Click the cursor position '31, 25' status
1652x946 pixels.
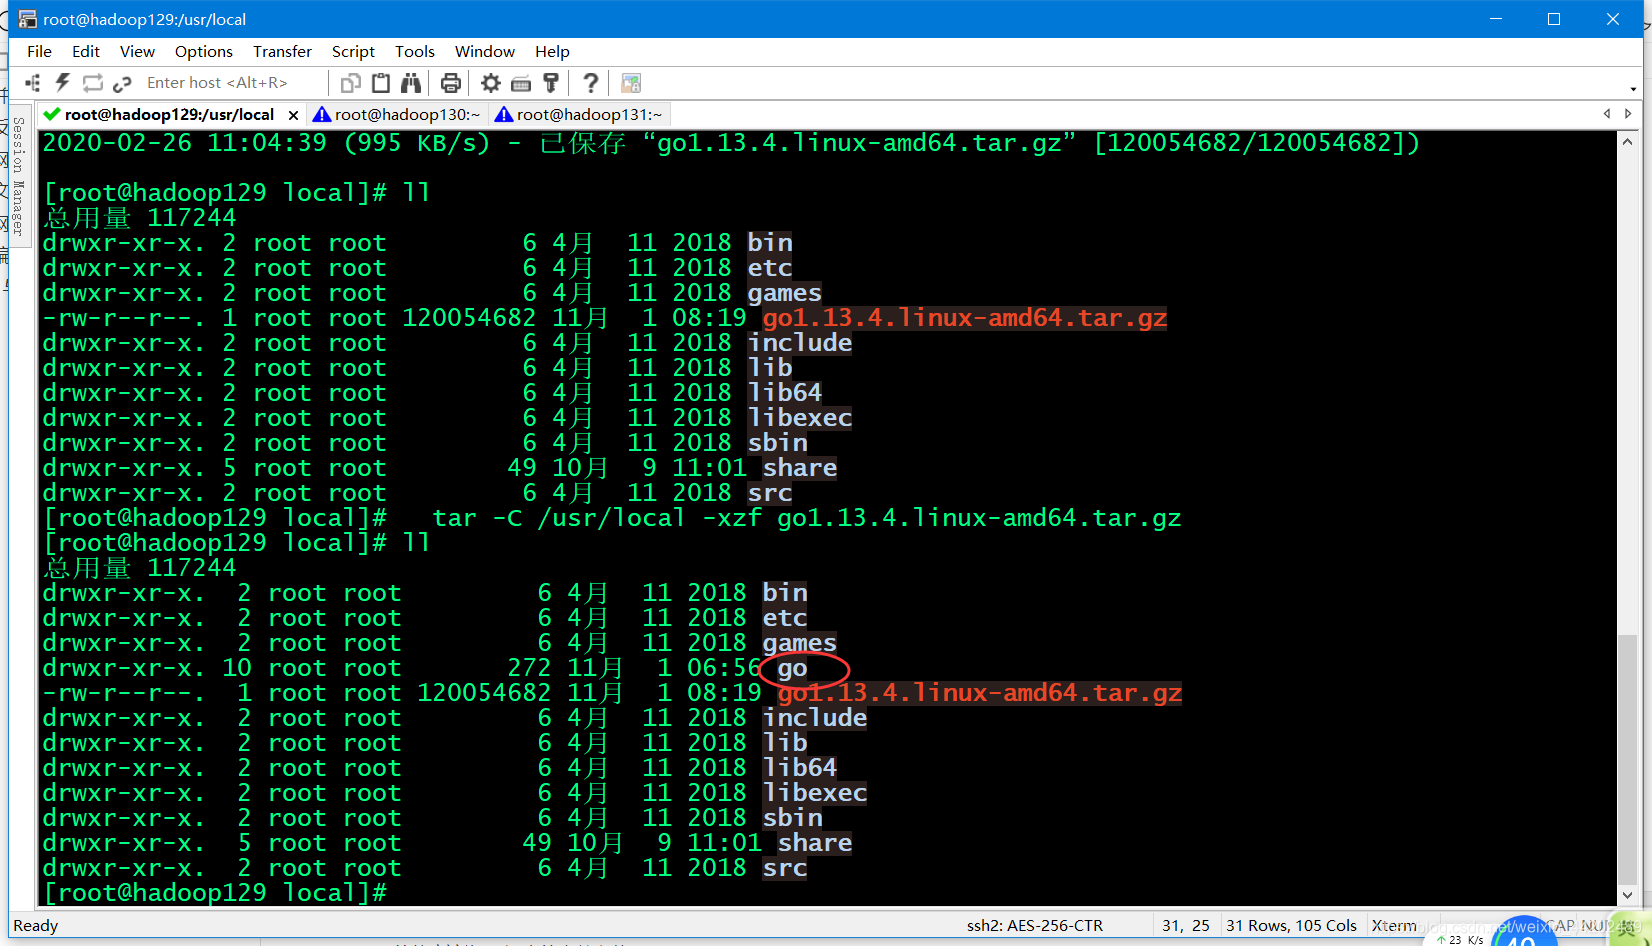1186,926
